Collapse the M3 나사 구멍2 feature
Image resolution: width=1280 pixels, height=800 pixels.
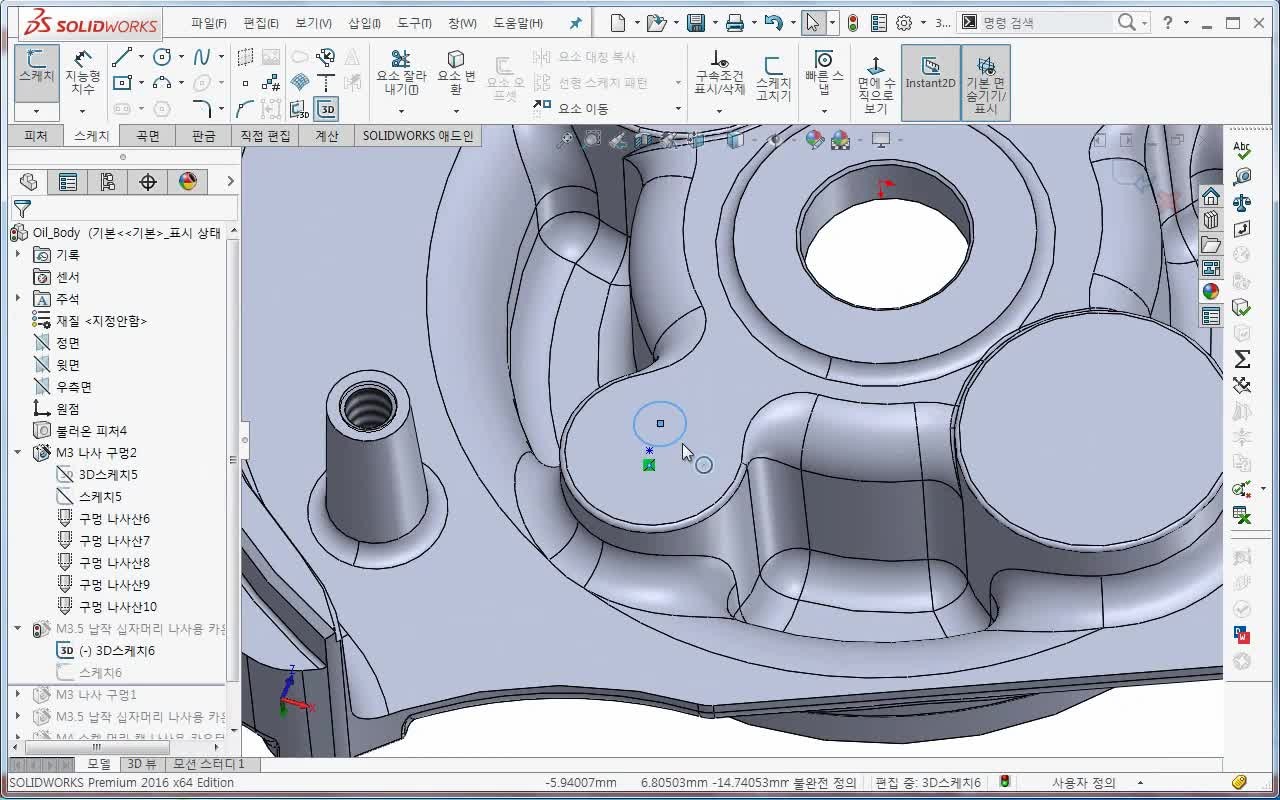coord(17,453)
